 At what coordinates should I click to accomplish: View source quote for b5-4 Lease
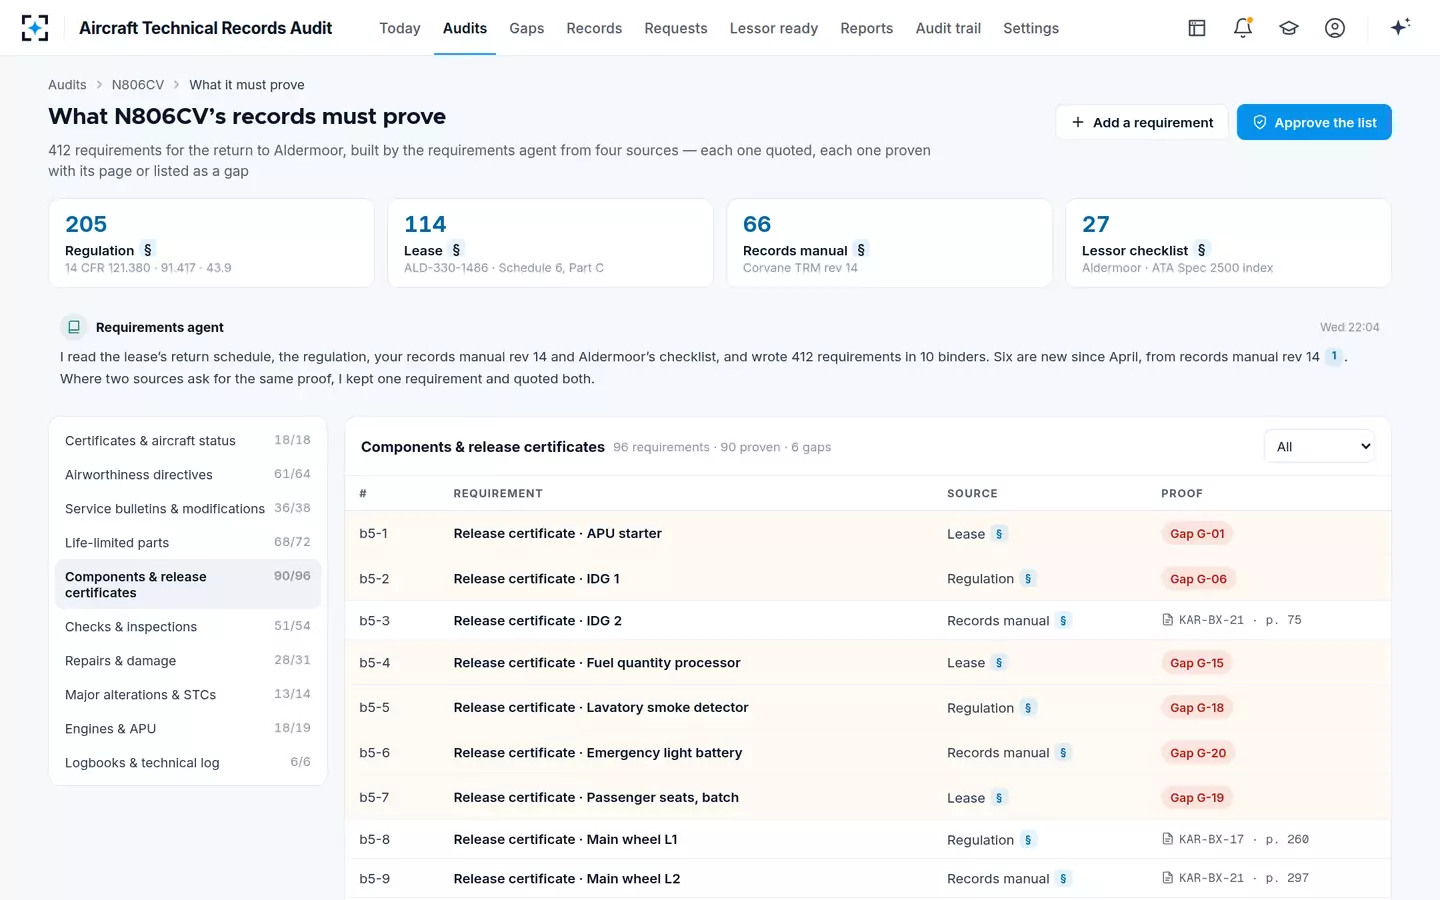coord(999,663)
